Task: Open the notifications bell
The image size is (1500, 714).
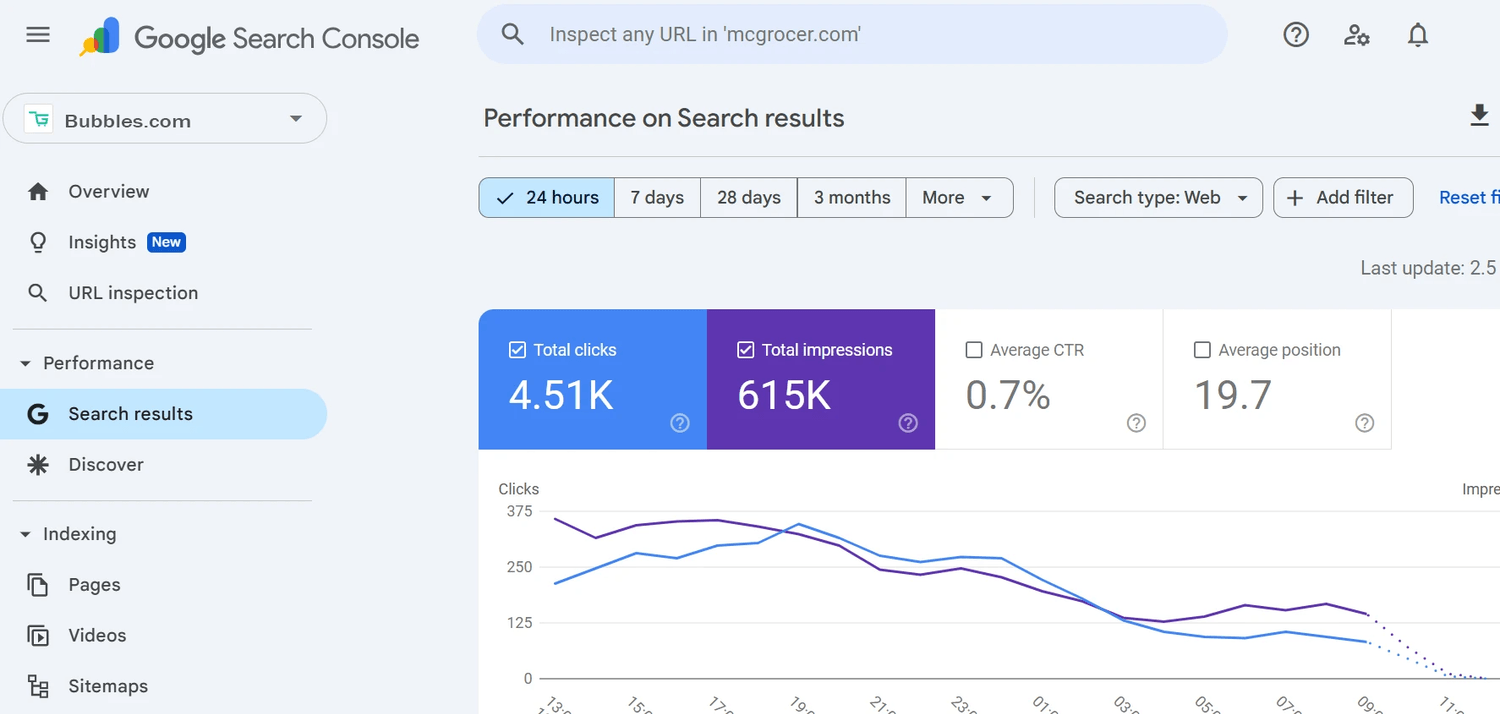Action: click(1418, 35)
